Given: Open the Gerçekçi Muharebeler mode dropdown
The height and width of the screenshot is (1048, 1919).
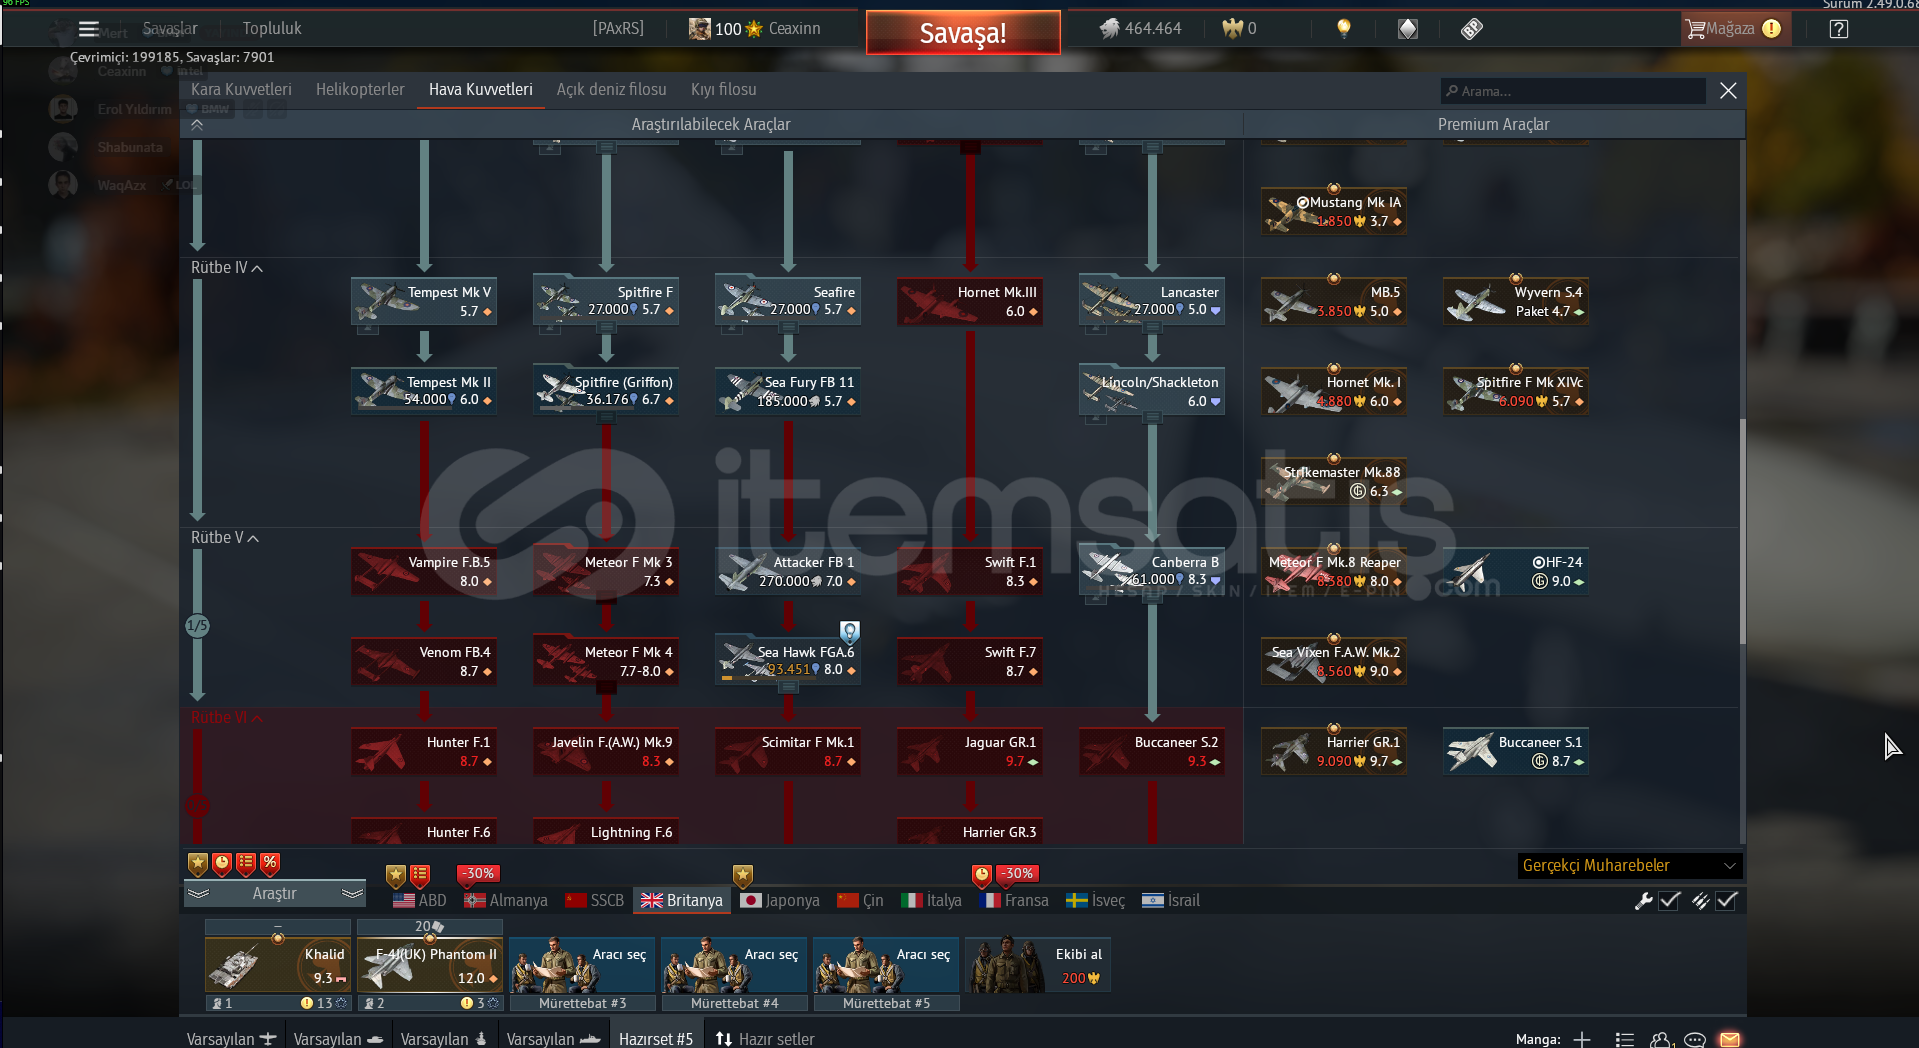Looking at the screenshot, I should point(1628,866).
